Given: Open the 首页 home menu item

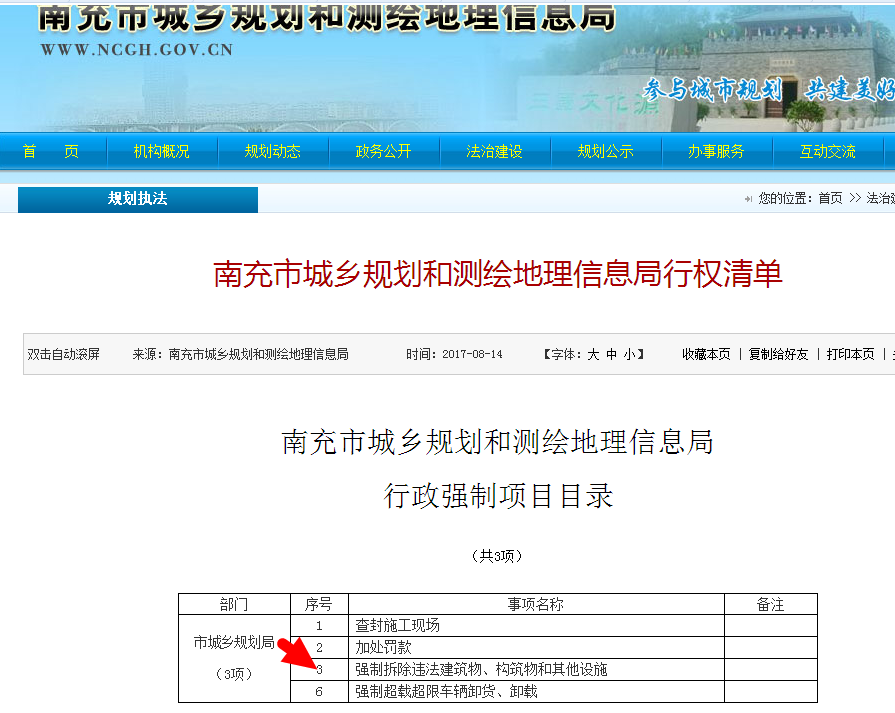Looking at the screenshot, I should click(50, 152).
